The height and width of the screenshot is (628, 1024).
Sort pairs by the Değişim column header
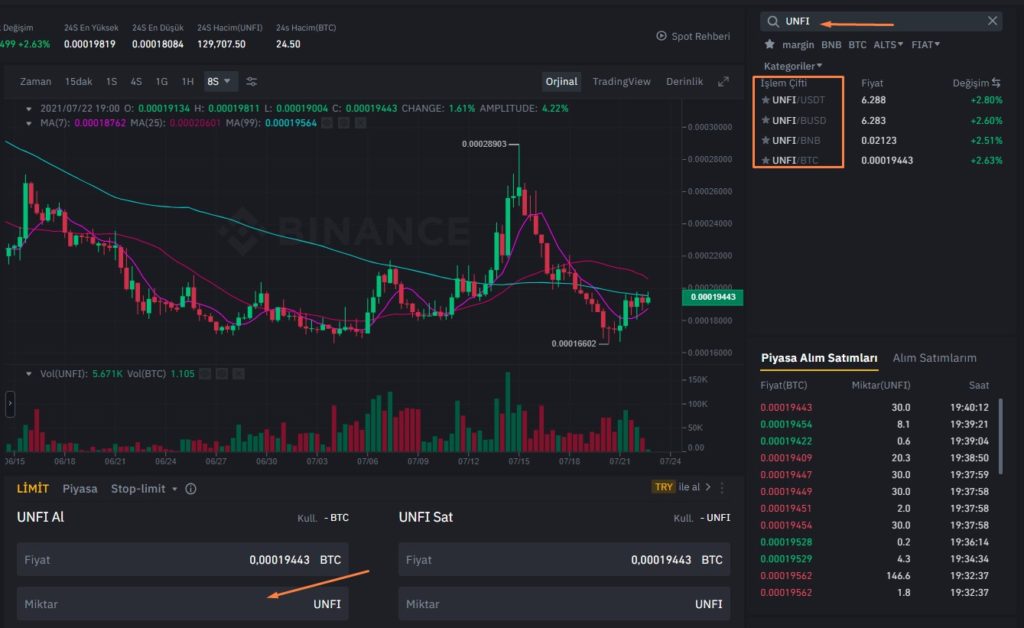pyautogui.click(x=970, y=83)
